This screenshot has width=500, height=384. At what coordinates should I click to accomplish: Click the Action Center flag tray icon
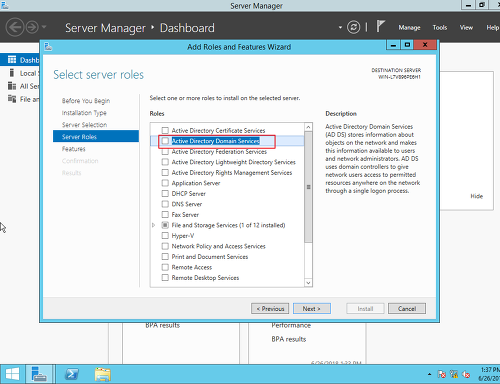point(441,374)
